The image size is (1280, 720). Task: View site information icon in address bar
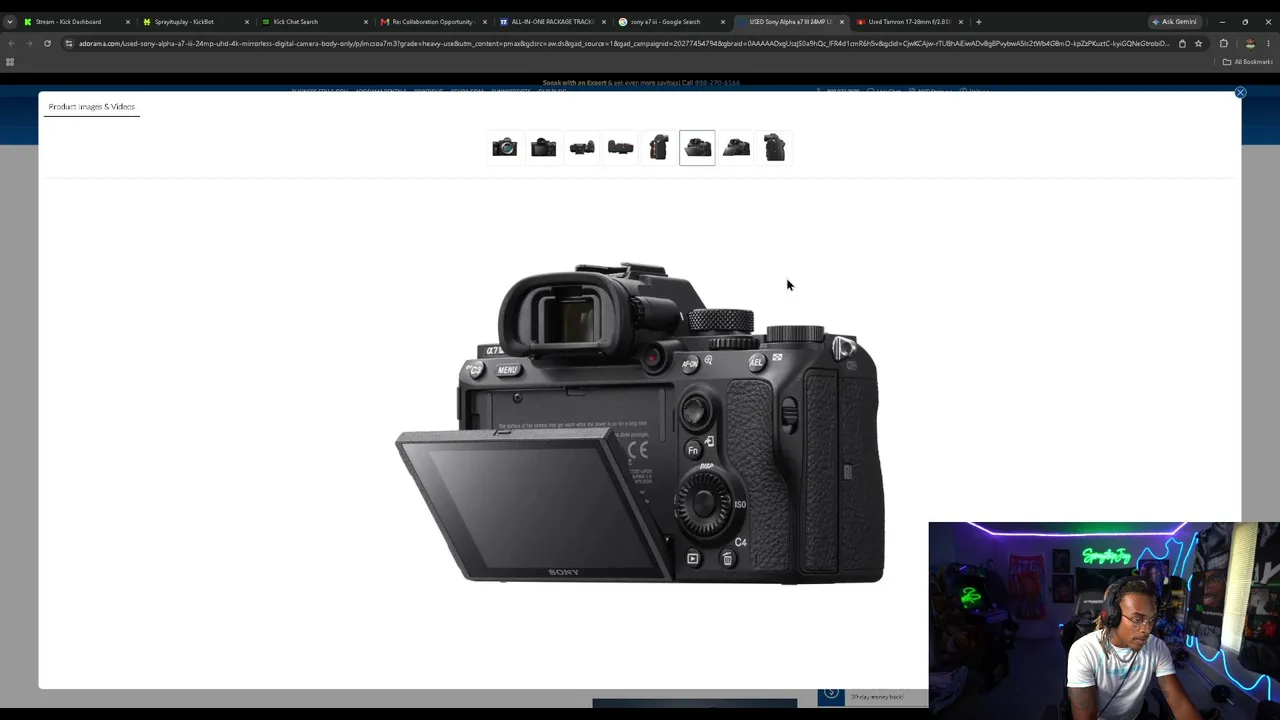69,44
